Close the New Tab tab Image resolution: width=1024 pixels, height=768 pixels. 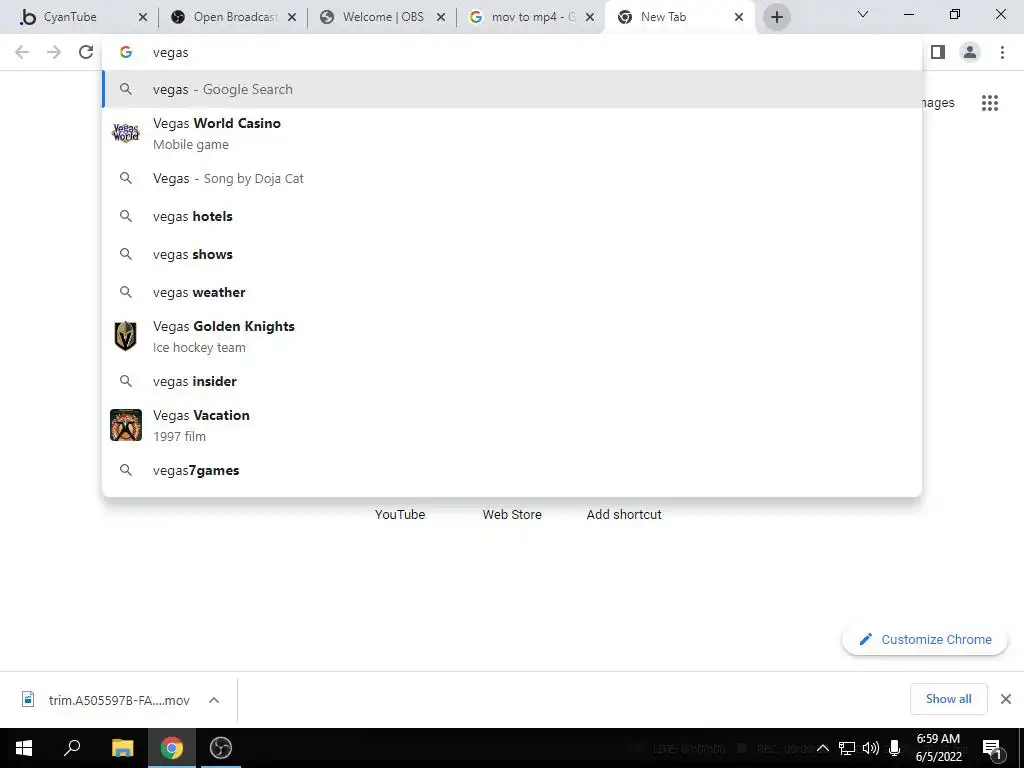739,18
